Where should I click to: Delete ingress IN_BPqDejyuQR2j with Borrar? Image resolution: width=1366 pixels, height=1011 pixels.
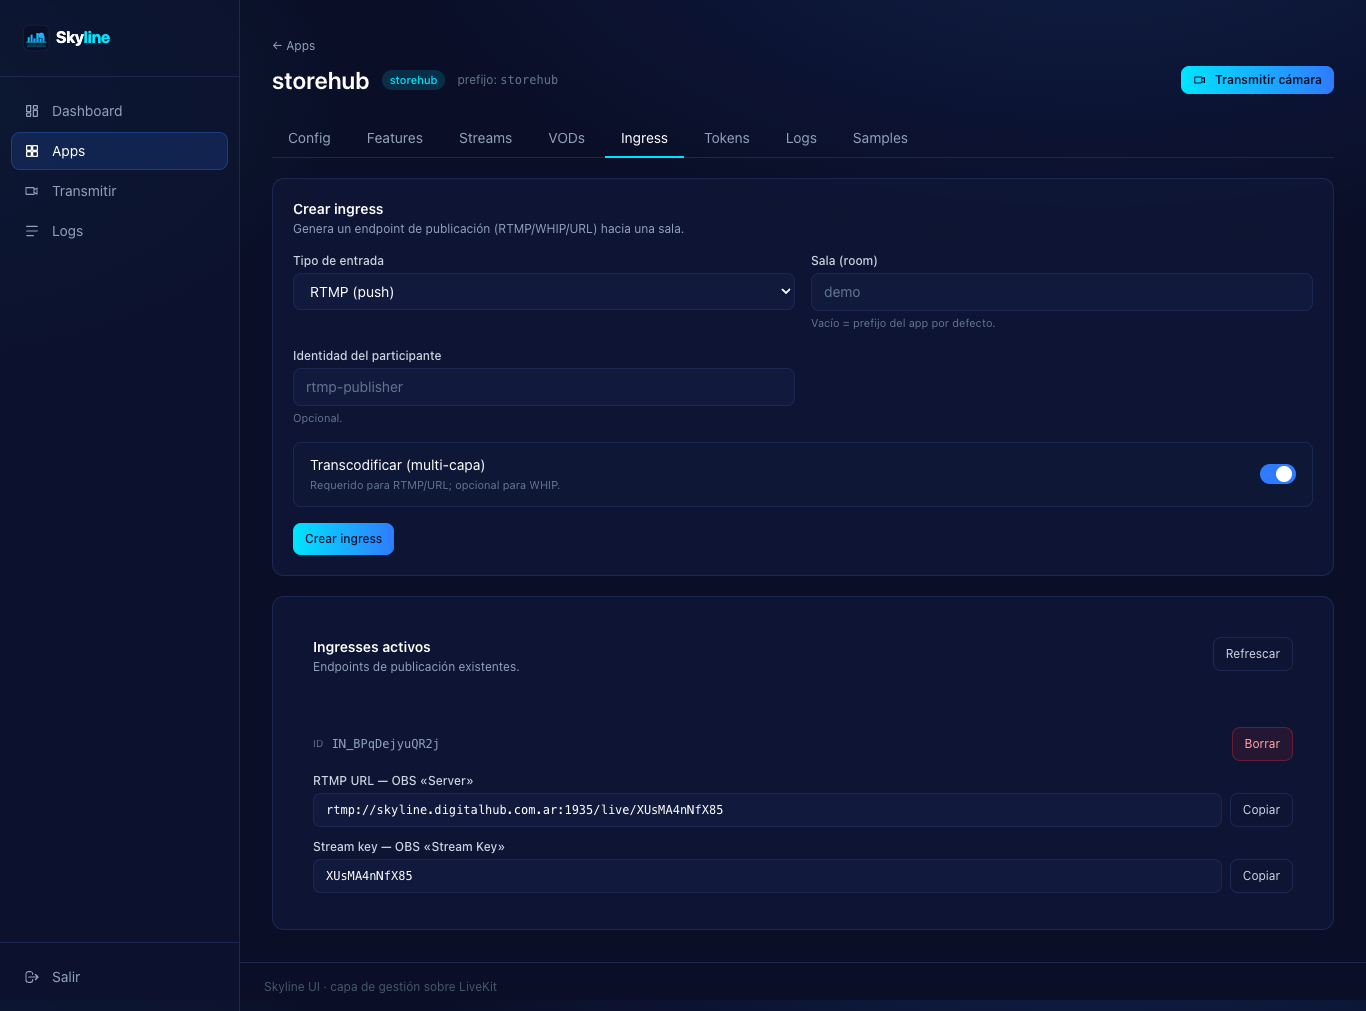[x=1262, y=744]
